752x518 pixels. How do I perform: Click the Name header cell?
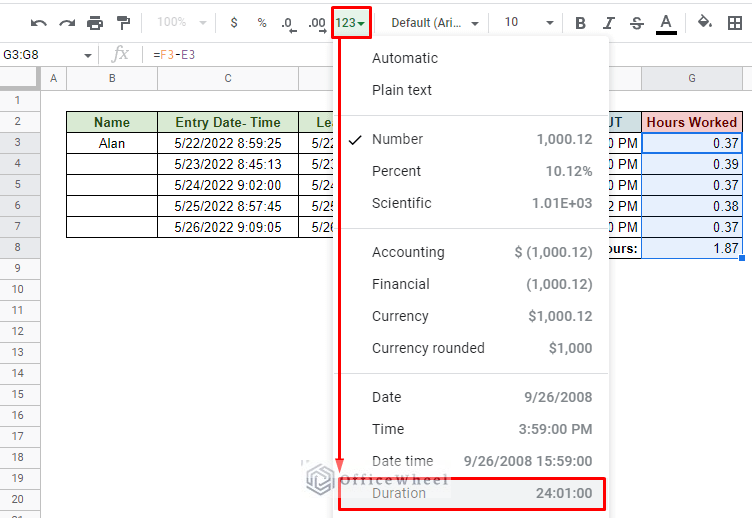click(x=112, y=122)
